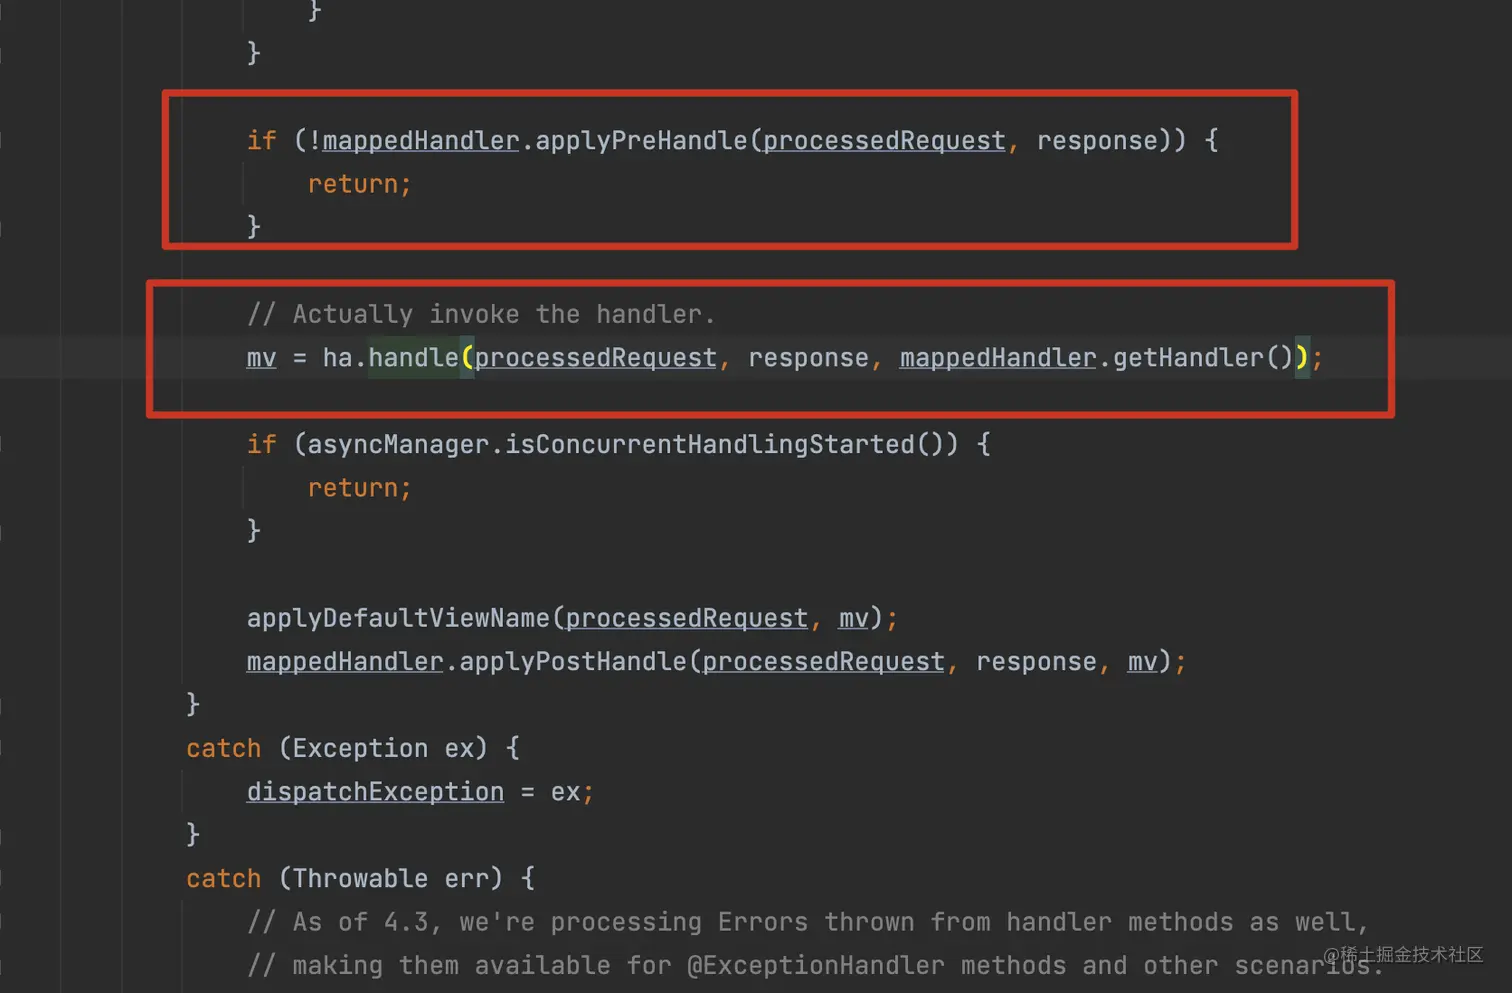Select processedRequest argument inside ha.handle call
The width and height of the screenshot is (1512, 993).
[x=596, y=358]
